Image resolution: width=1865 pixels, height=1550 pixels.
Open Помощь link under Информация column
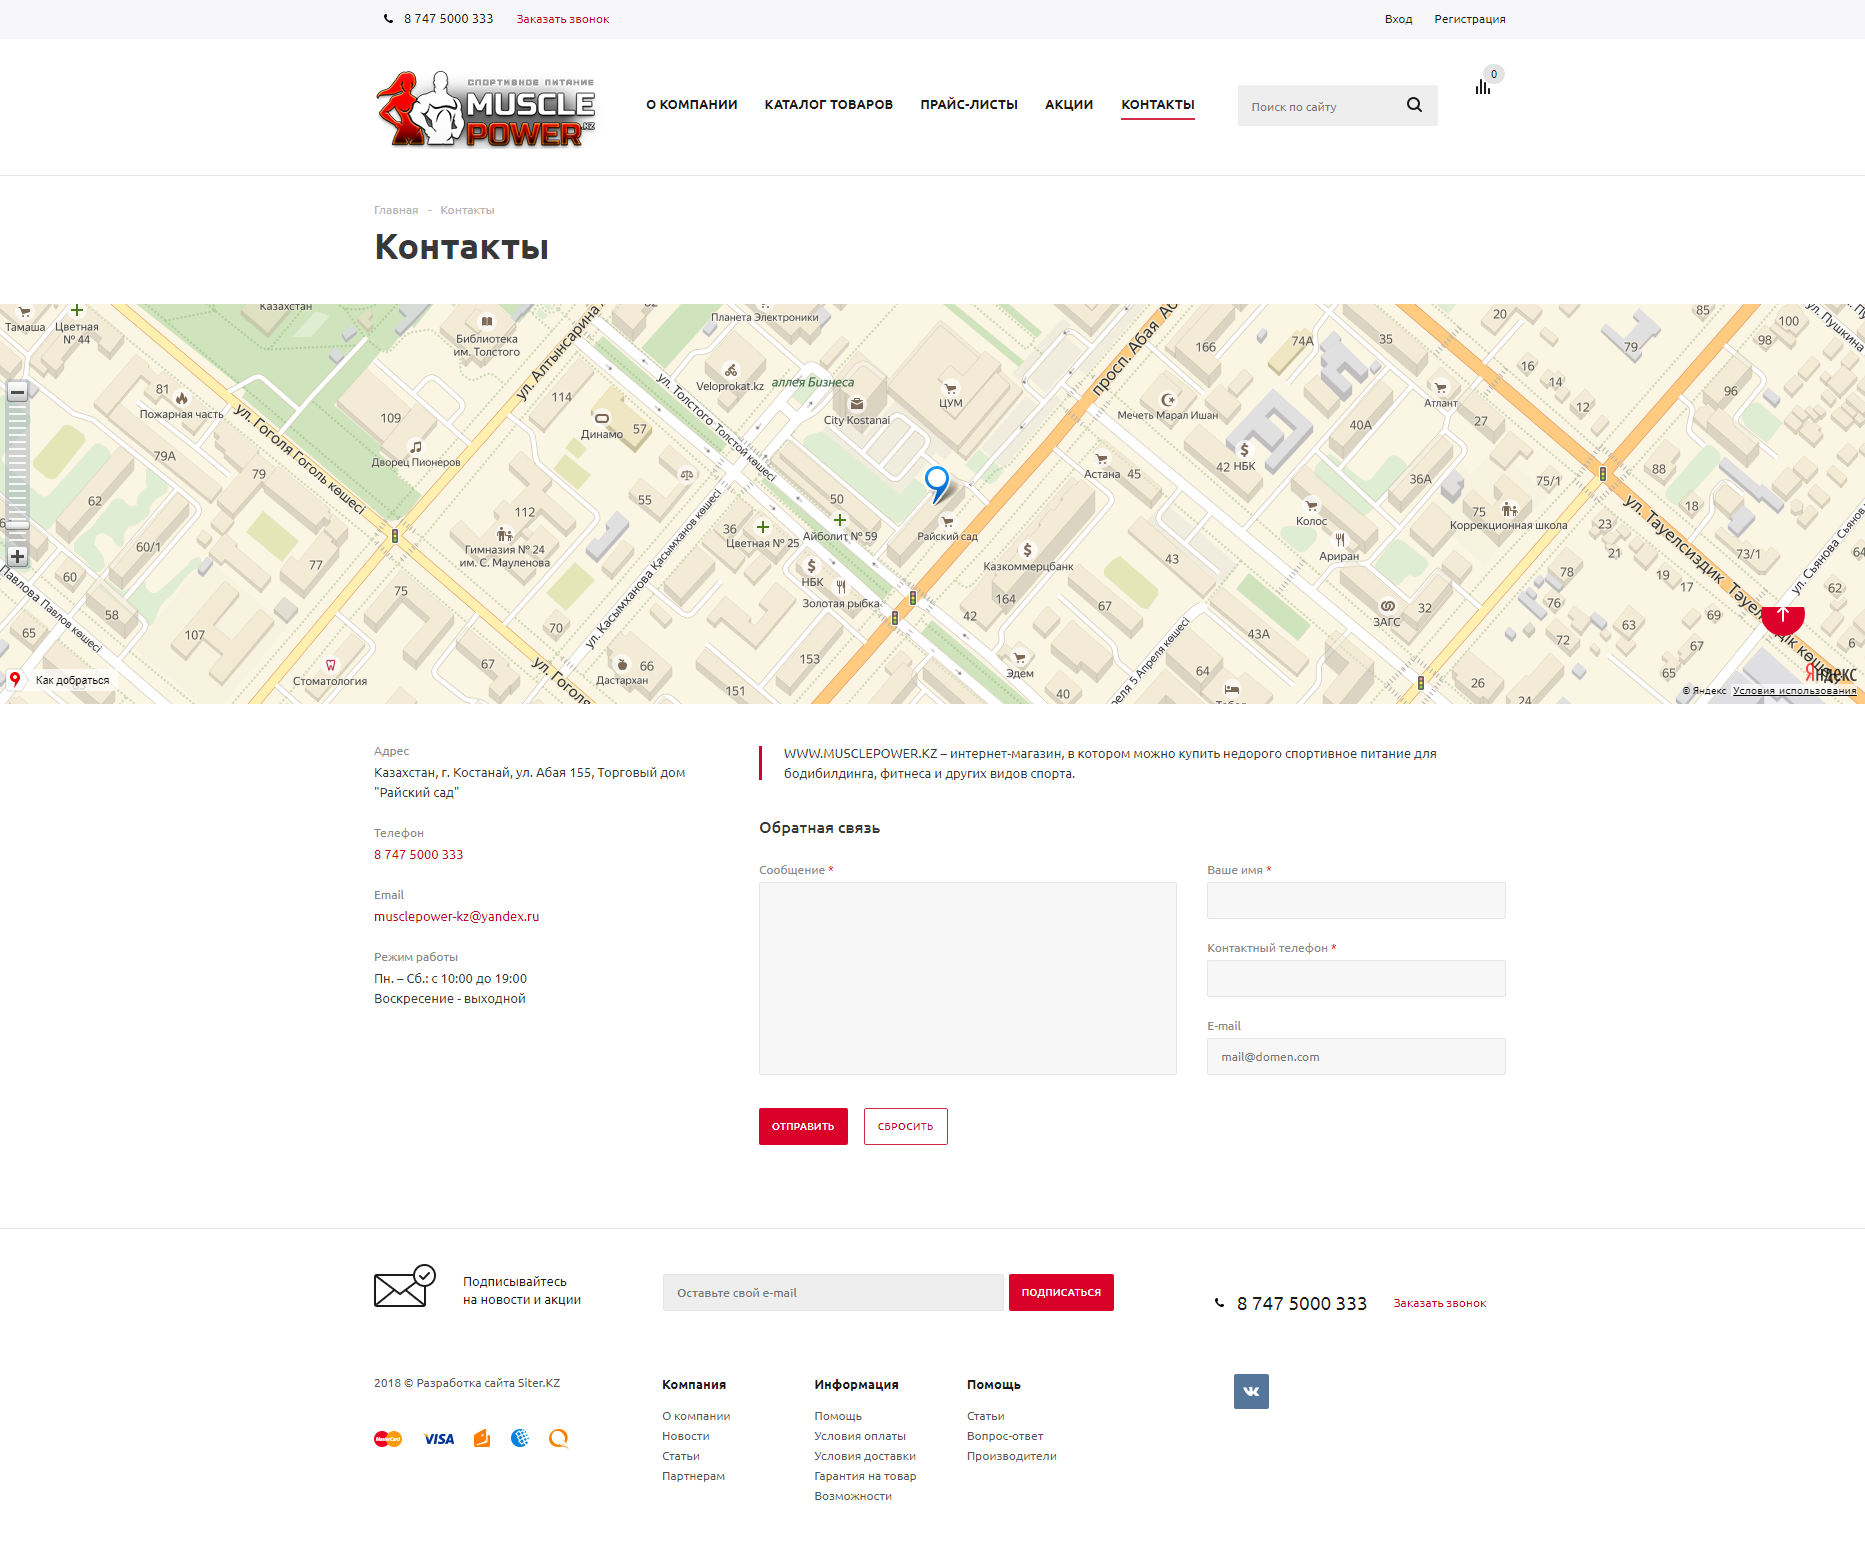[x=838, y=1416]
